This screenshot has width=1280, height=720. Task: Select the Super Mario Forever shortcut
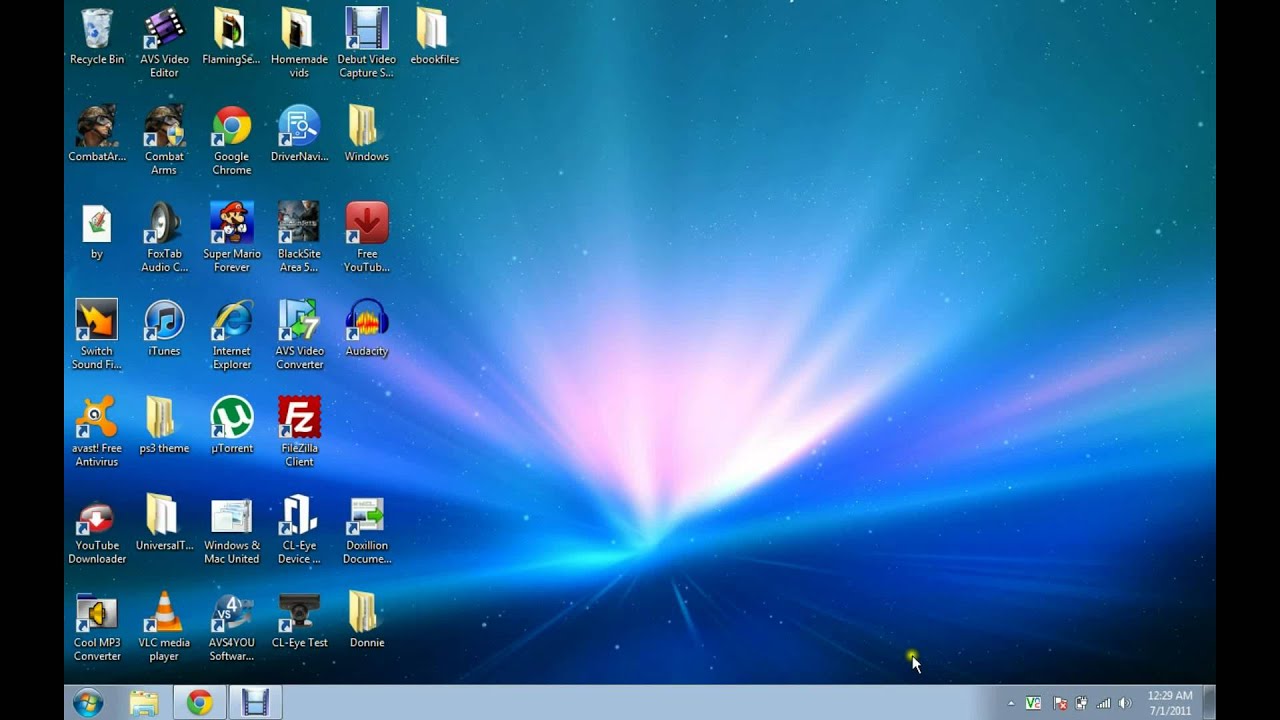pos(231,237)
